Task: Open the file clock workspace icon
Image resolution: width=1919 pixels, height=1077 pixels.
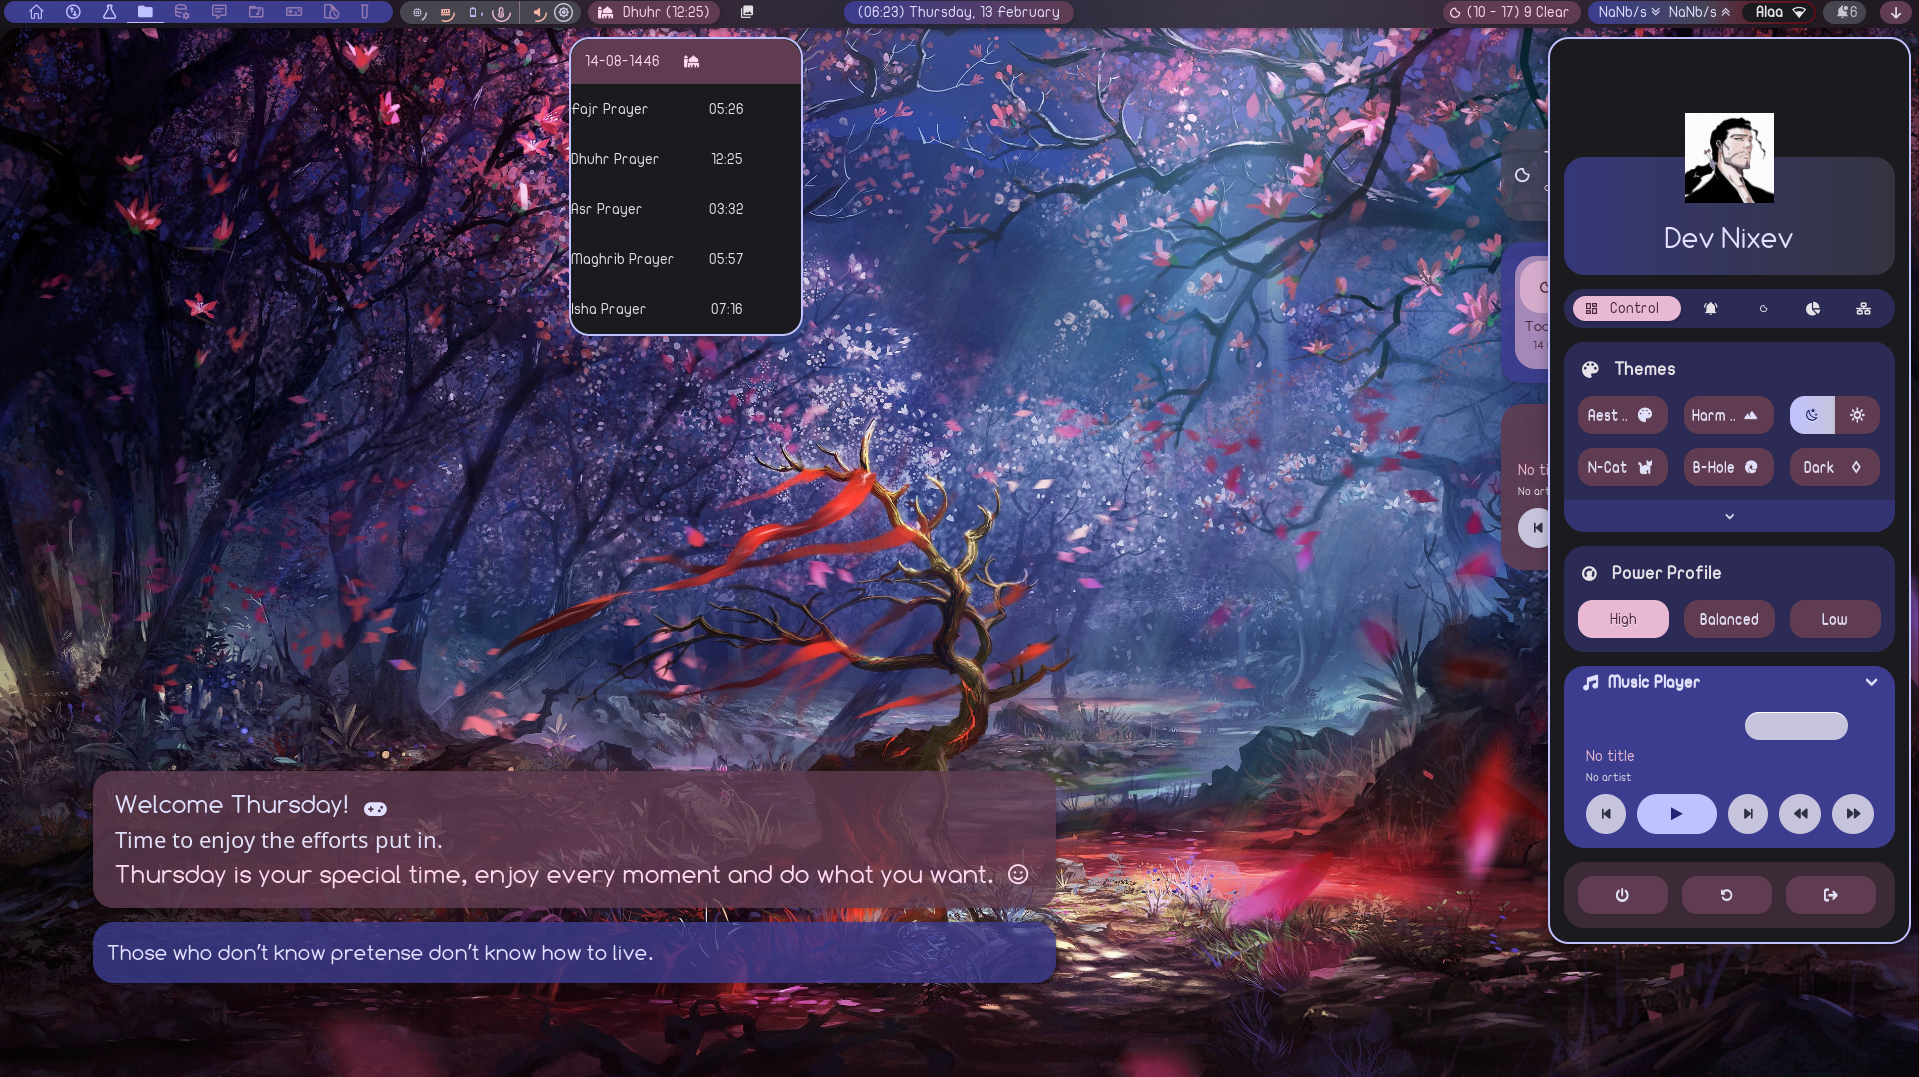Action: coord(331,12)
